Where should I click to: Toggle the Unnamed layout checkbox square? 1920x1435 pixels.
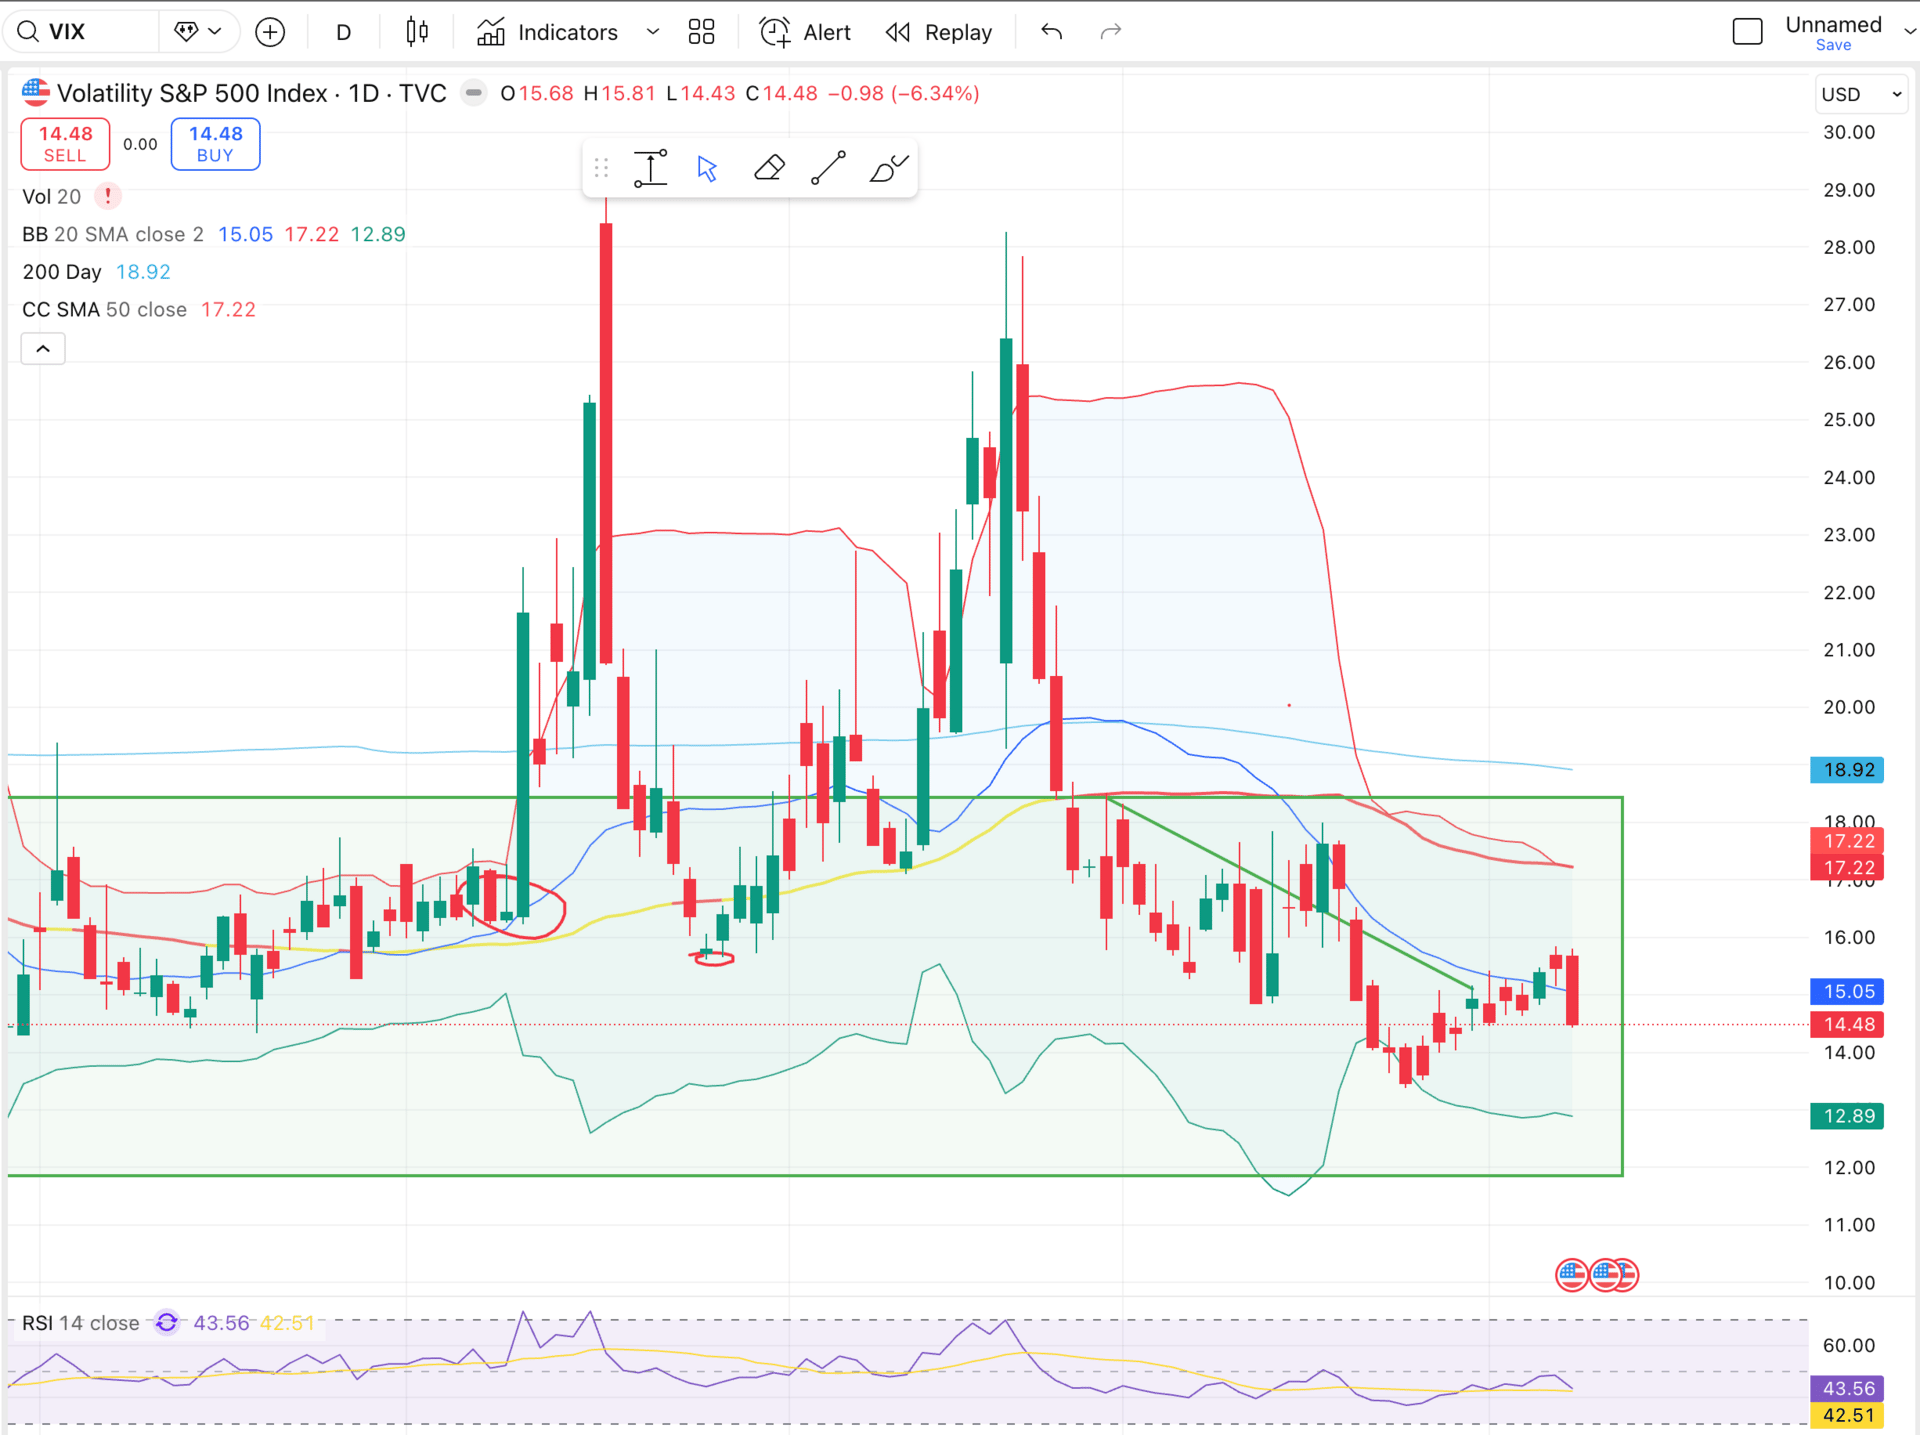[1747, 32]
